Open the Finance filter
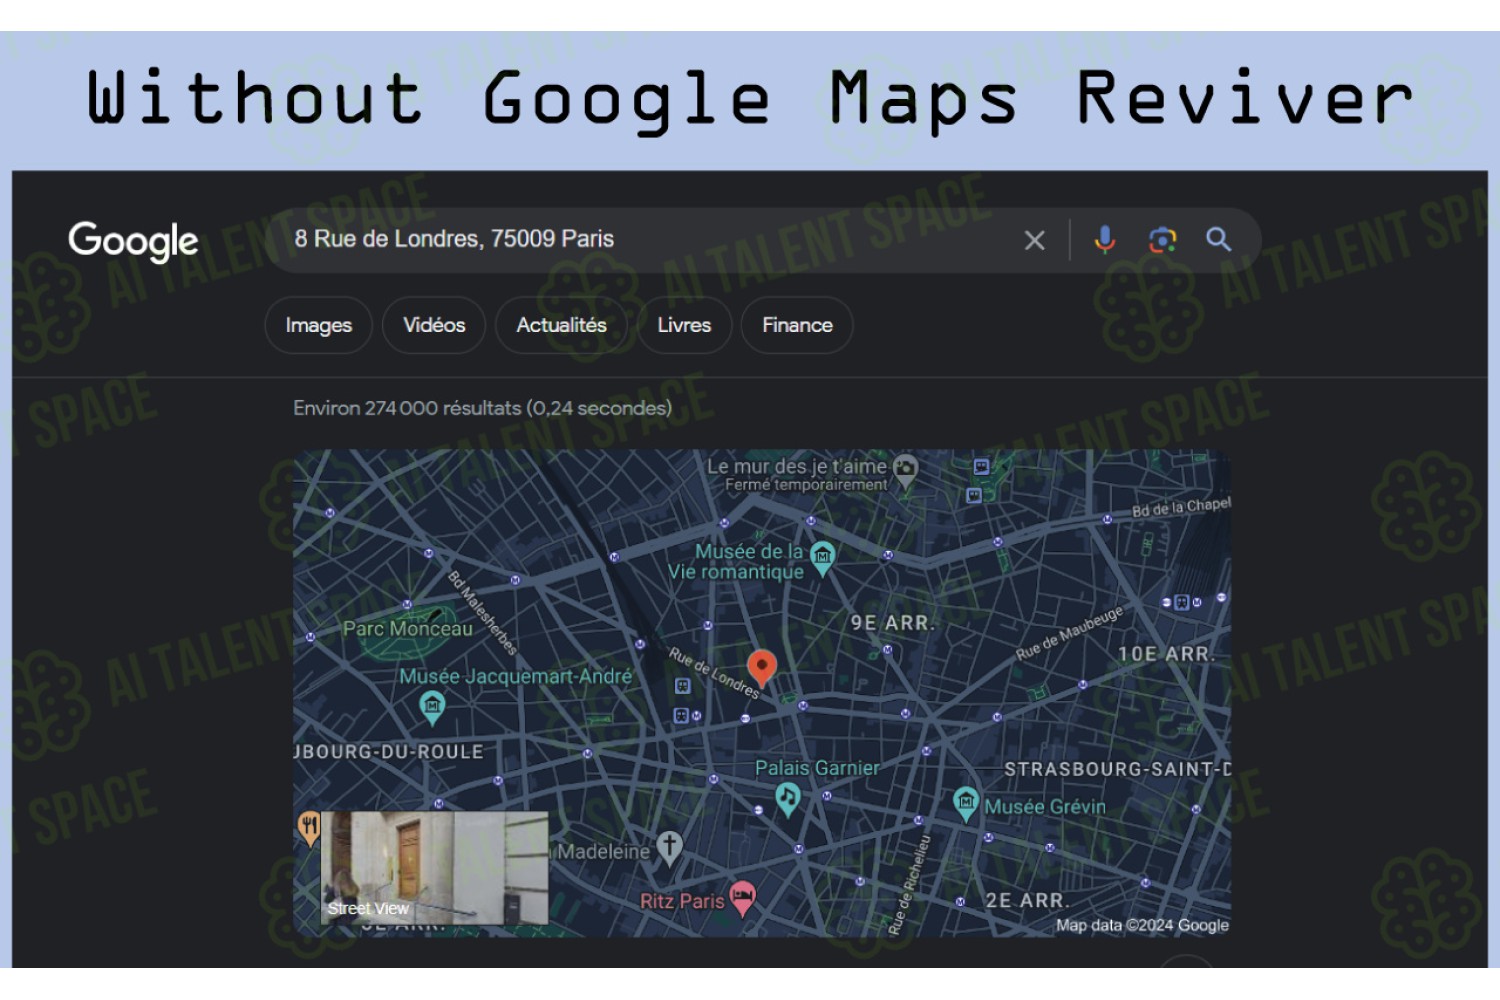1500x1000 pixels. point(797,325)
